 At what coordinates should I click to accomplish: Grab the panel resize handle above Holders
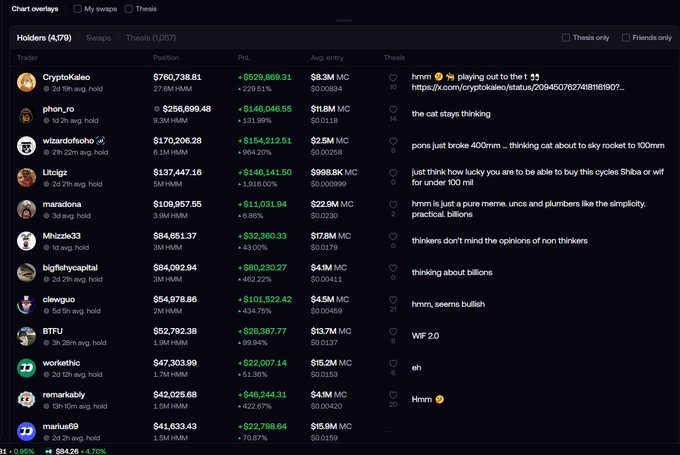[x=344, y=20]
